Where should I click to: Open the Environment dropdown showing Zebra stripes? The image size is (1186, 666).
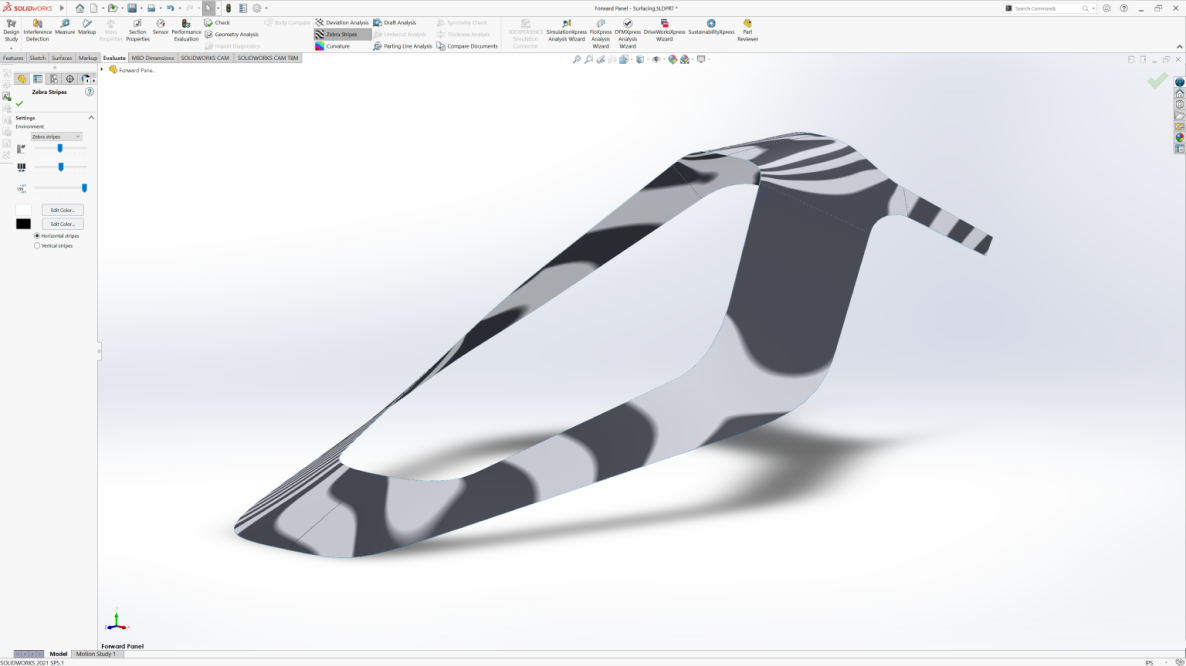(x=56, y=137)
